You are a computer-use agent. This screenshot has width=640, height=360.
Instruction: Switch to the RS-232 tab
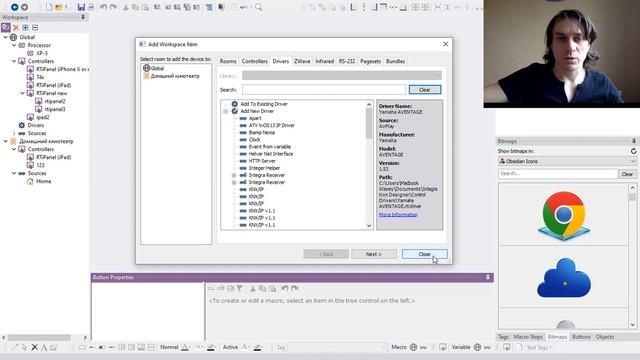347,61
